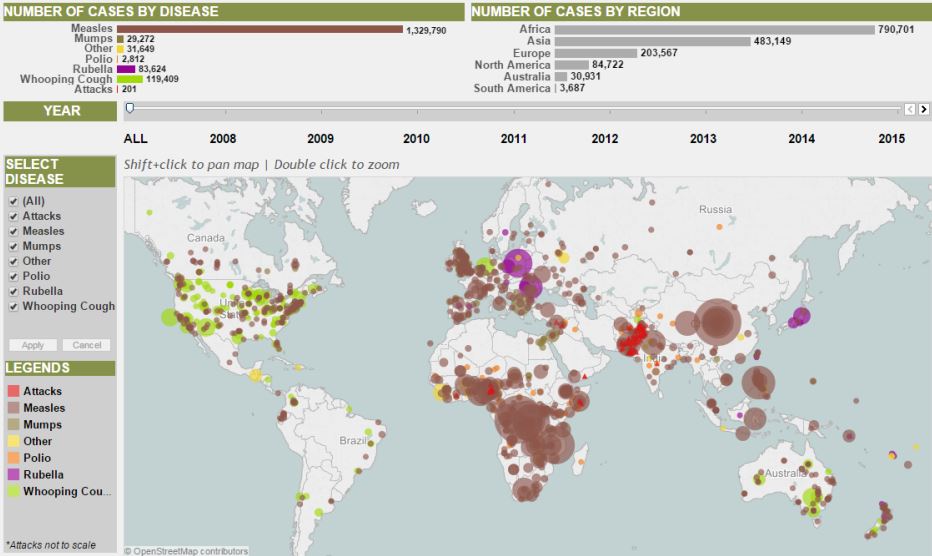The width and height of the screenshot is (932, 556).
Task: Click the yellow Other legend swatch
Action: [x=12, y=441]
